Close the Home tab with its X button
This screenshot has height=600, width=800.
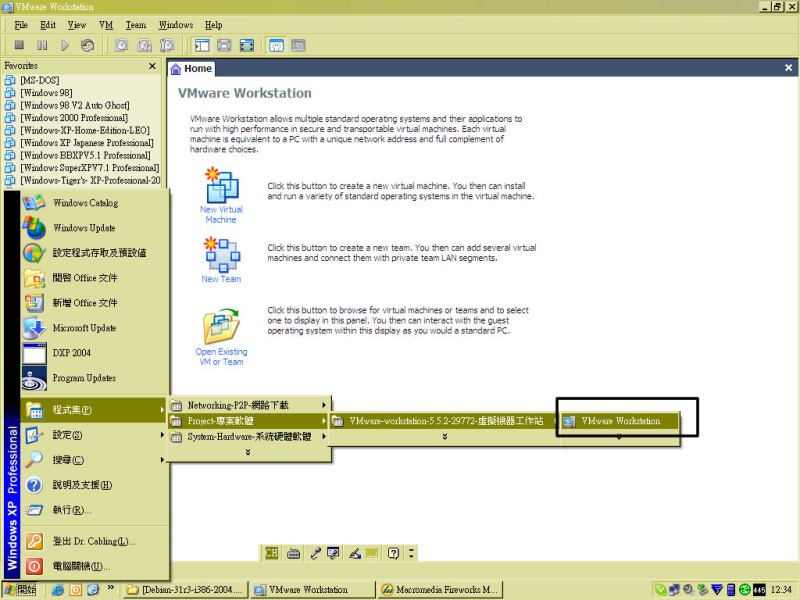[788, 67]
